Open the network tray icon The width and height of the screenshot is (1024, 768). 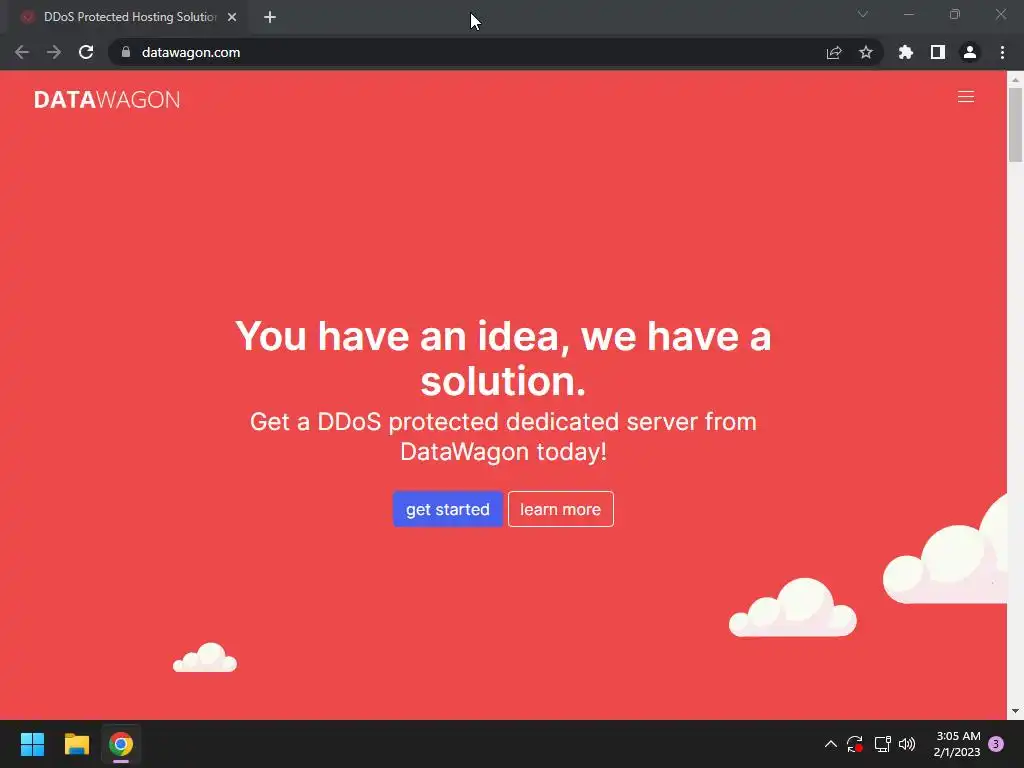(x=882, y=744)
